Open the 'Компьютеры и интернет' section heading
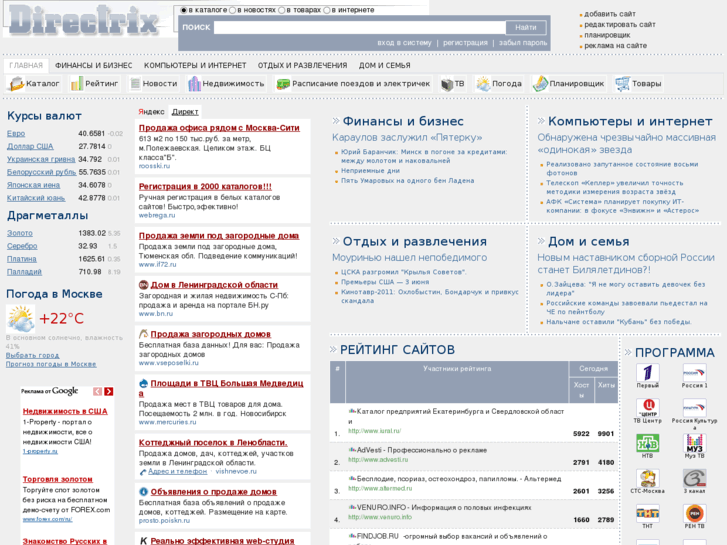This screenshot has width=727, height=545. (630, 122)
